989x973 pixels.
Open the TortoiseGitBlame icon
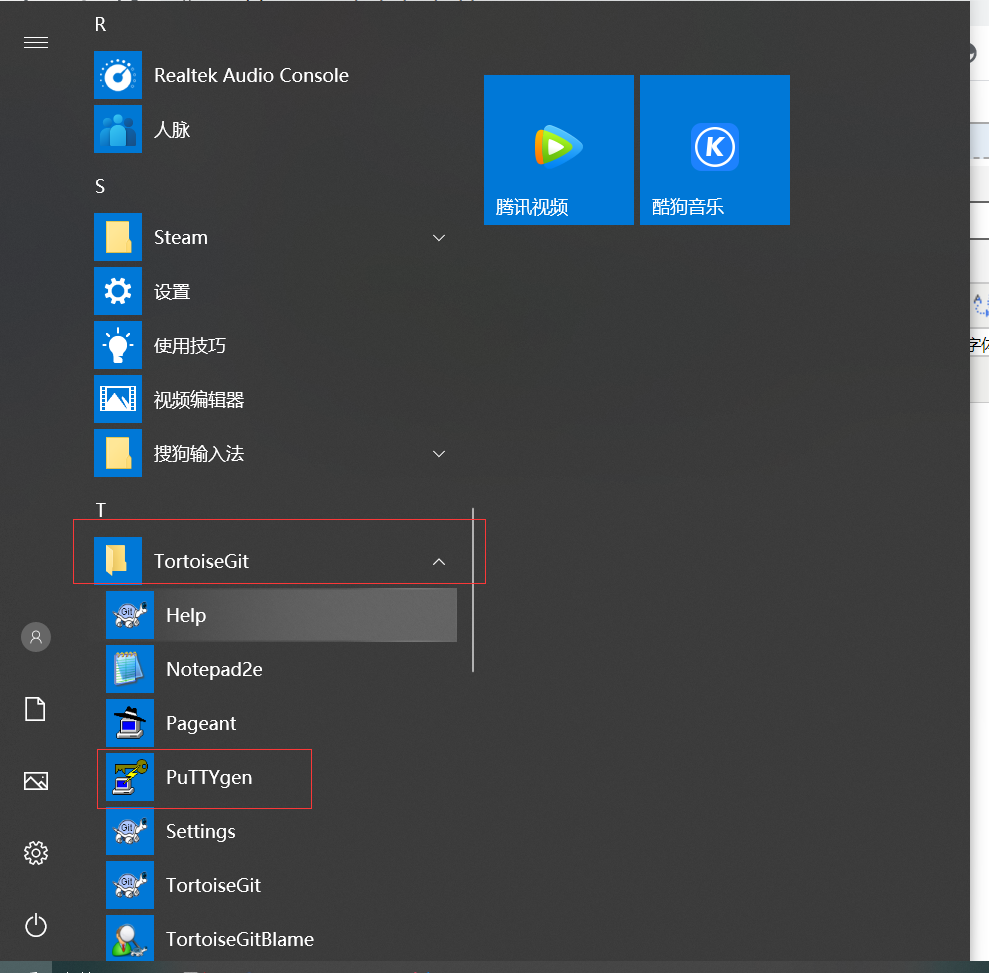tap(130, 938)
